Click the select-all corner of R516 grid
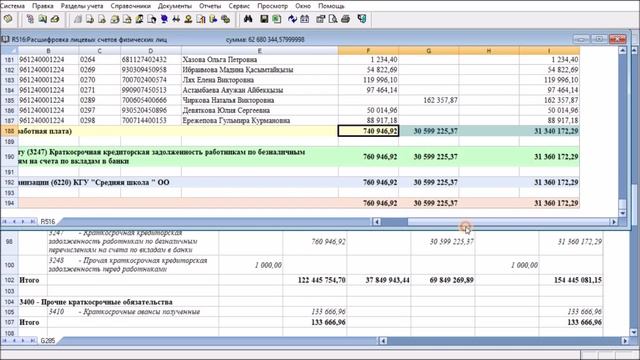This screenshot has width=640, height=360. point(9,51)
